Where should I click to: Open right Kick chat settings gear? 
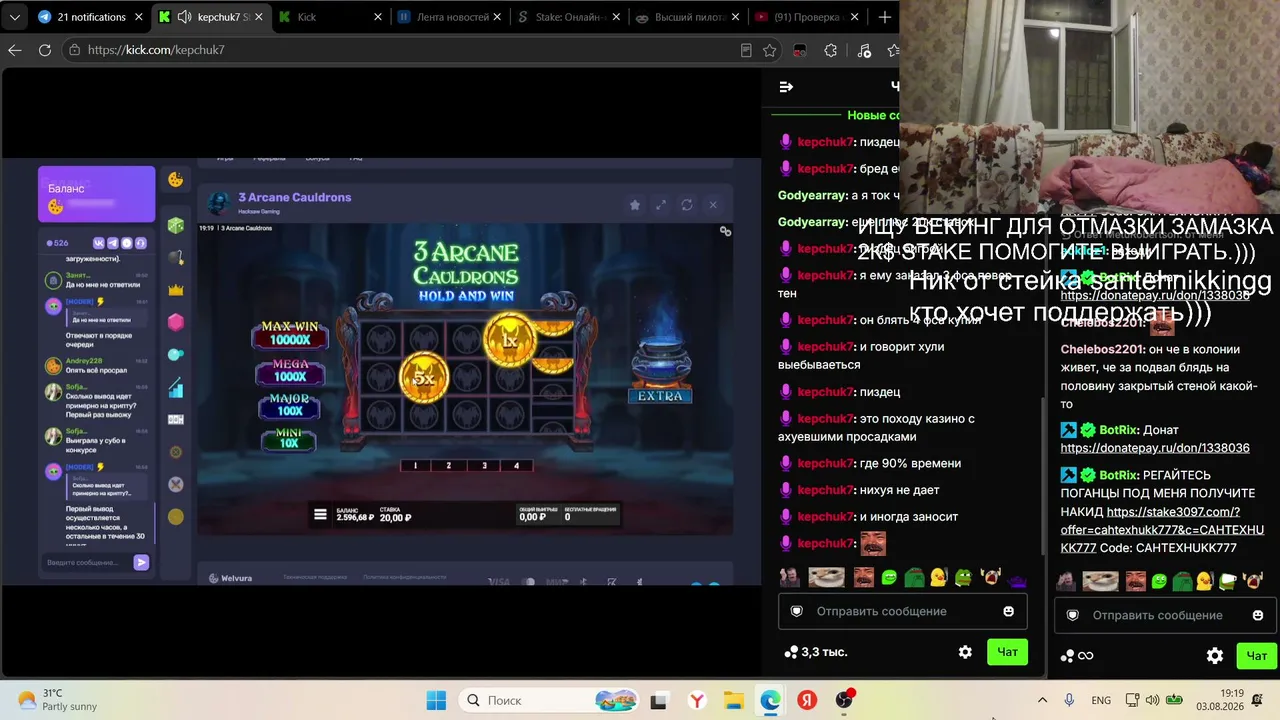point(1215,656)
